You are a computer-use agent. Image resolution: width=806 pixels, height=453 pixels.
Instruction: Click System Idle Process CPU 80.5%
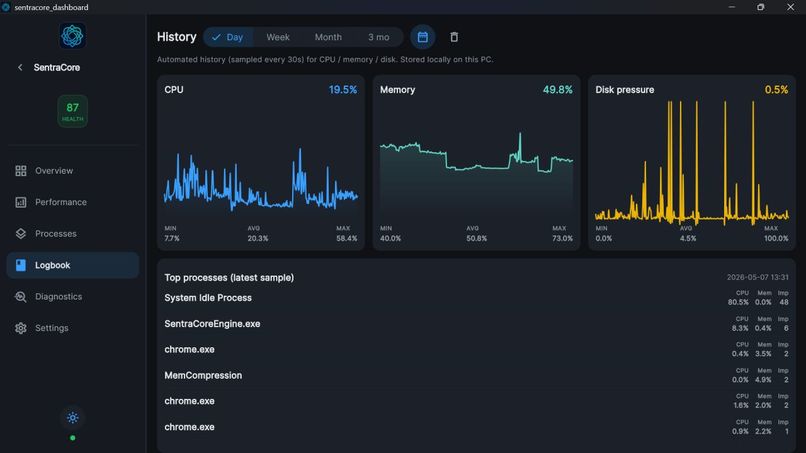pyautogui.click(x=738, y=302)
